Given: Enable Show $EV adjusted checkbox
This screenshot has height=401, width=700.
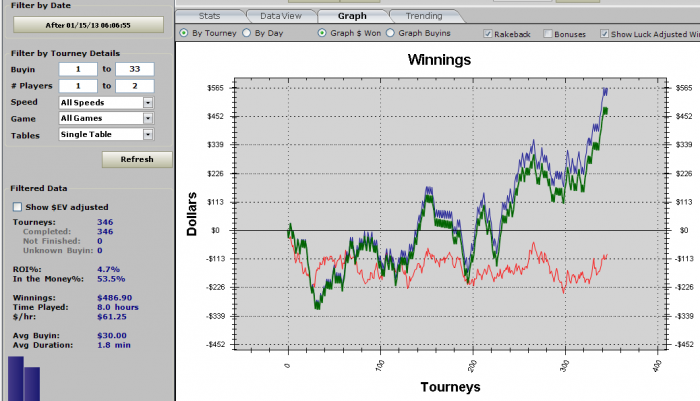Looking at the screenshot, I should (17, 207).
